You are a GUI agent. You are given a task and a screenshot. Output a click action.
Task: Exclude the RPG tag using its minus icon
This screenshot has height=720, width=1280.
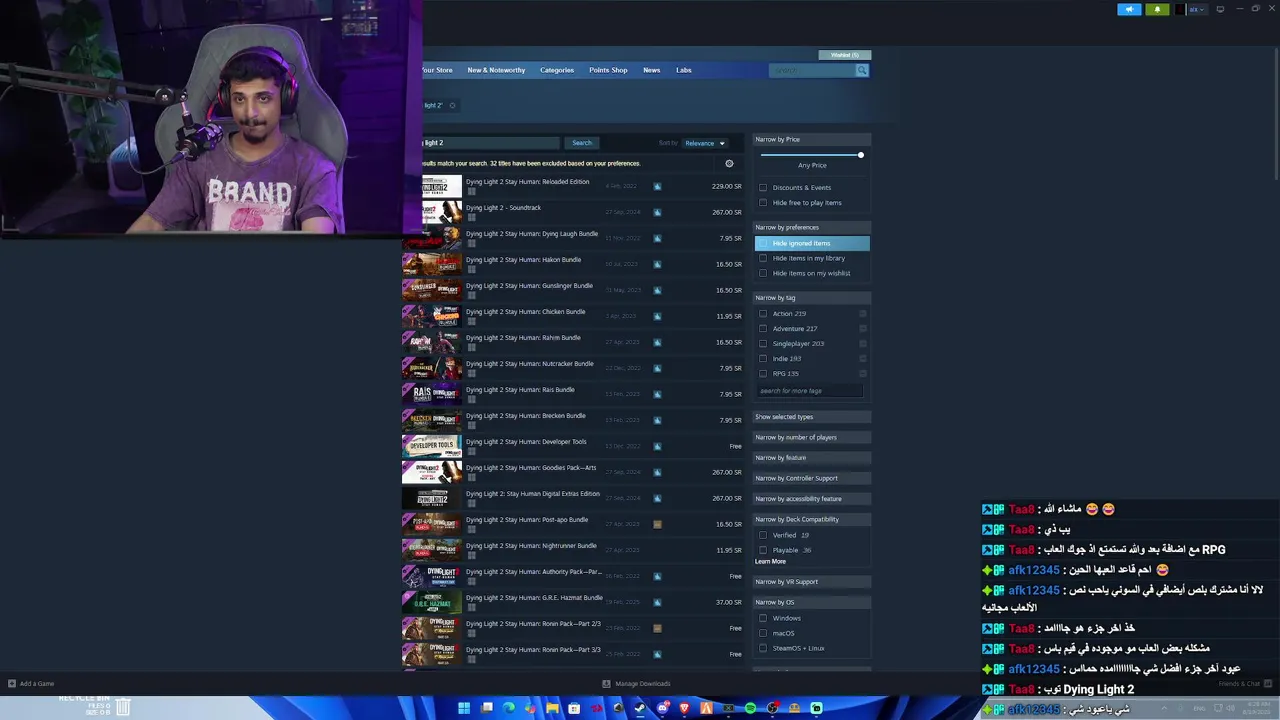(863, 373)
